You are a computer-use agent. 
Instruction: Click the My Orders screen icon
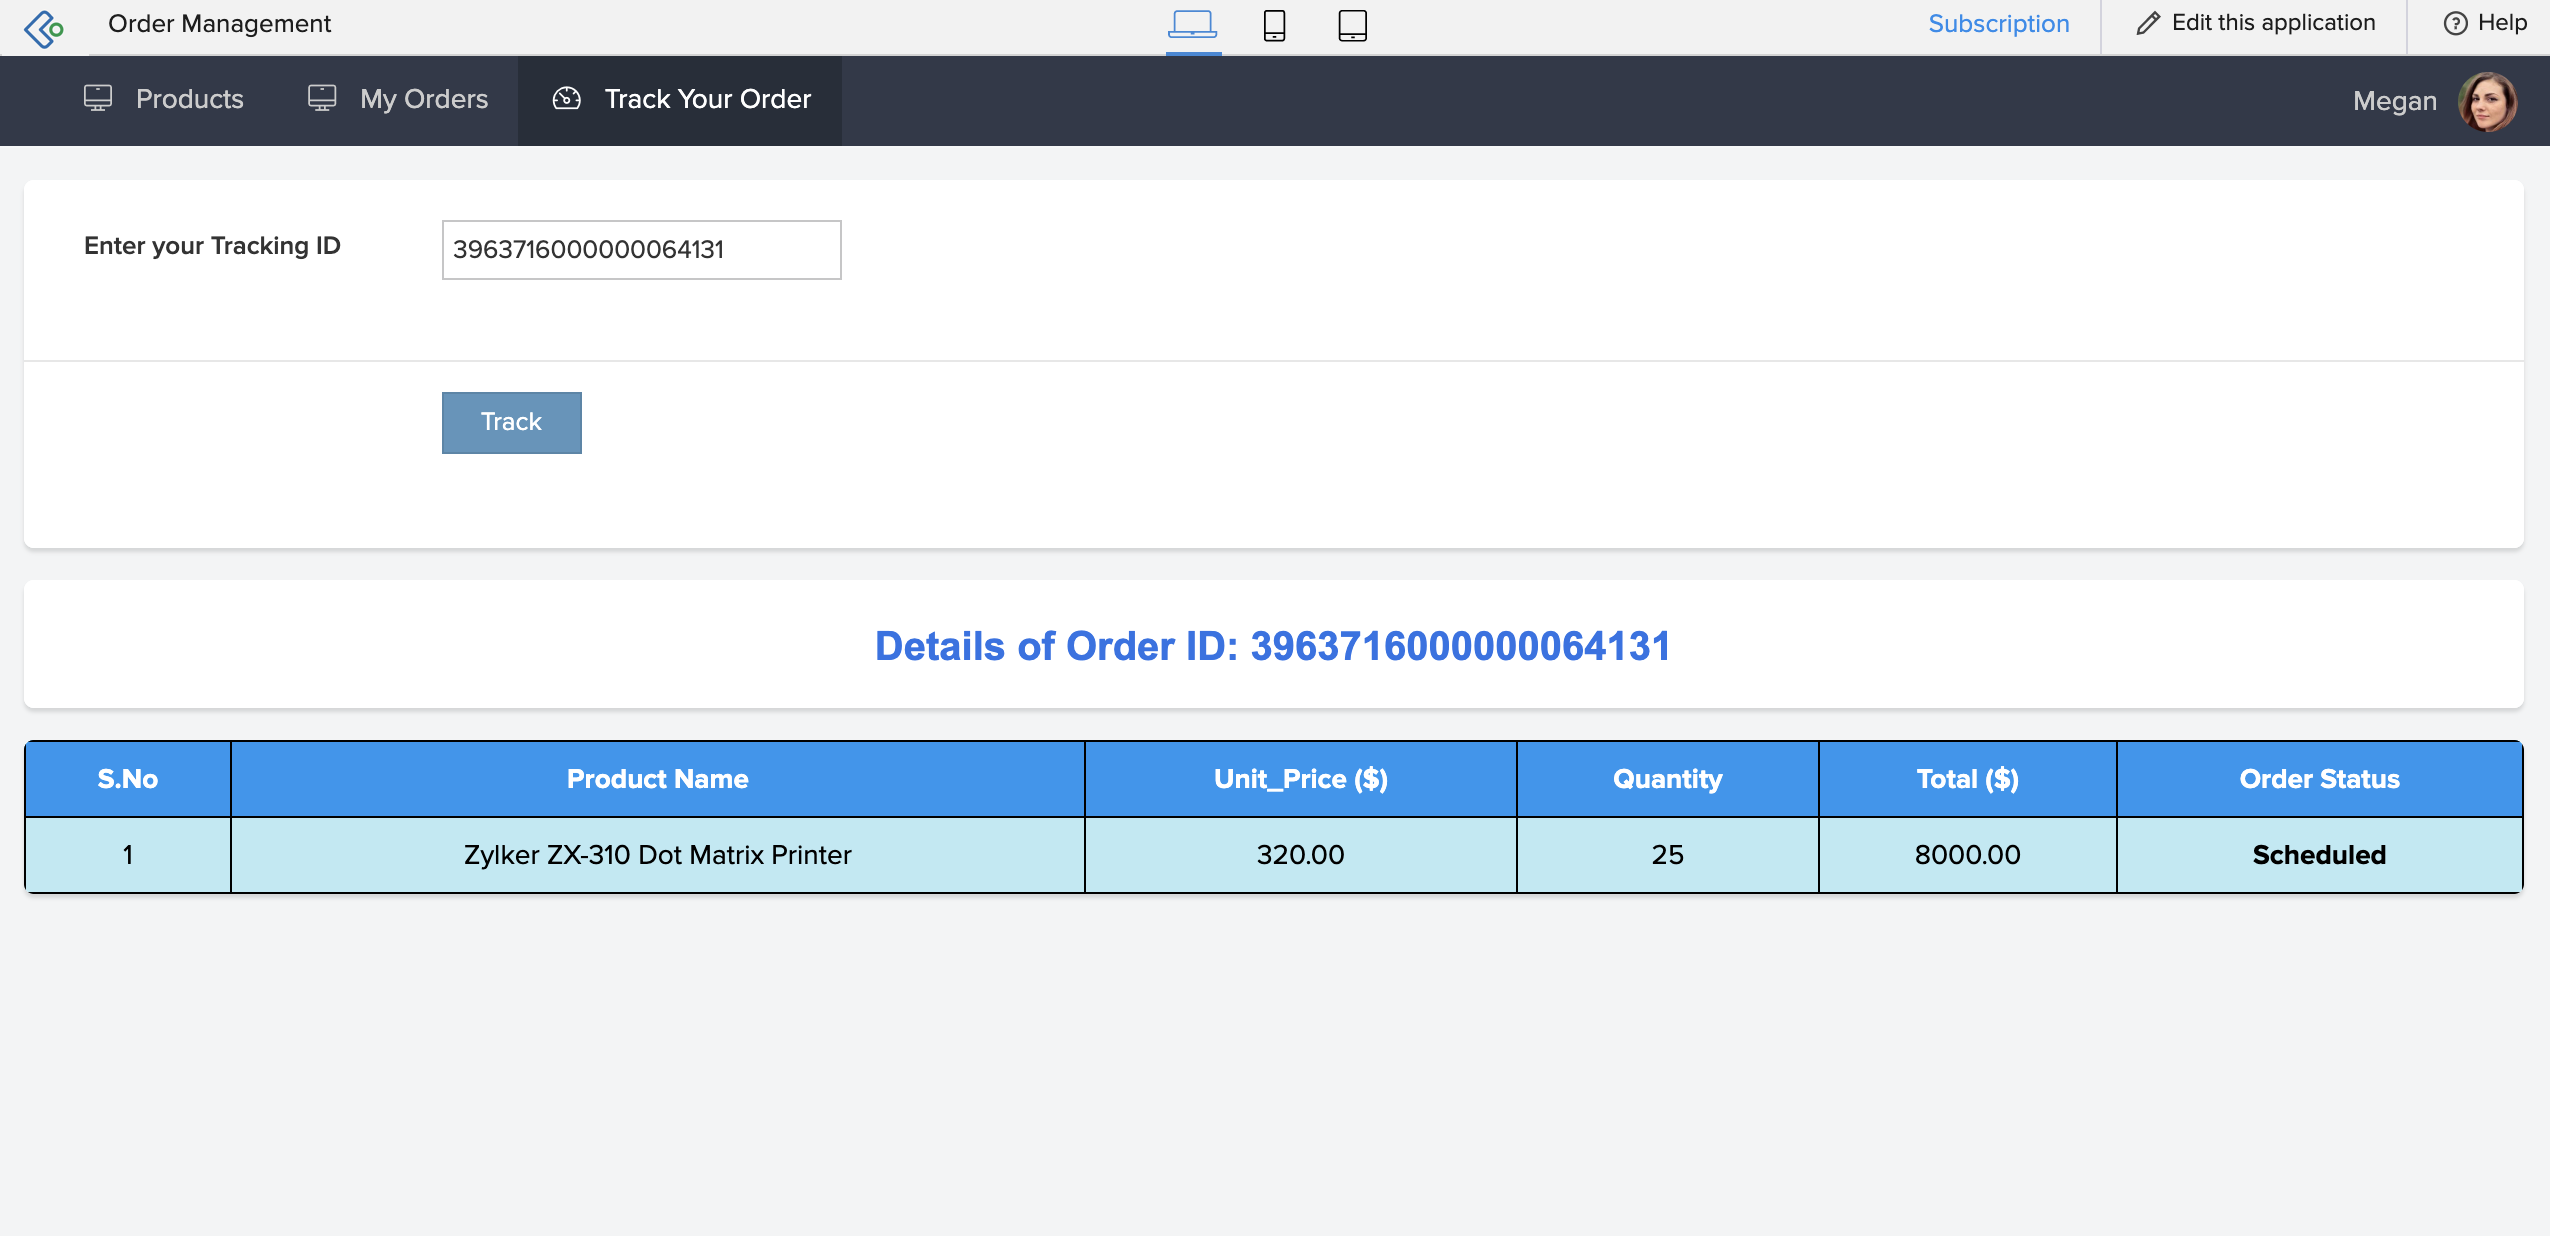pyautogui.click(x=320, y=98)
